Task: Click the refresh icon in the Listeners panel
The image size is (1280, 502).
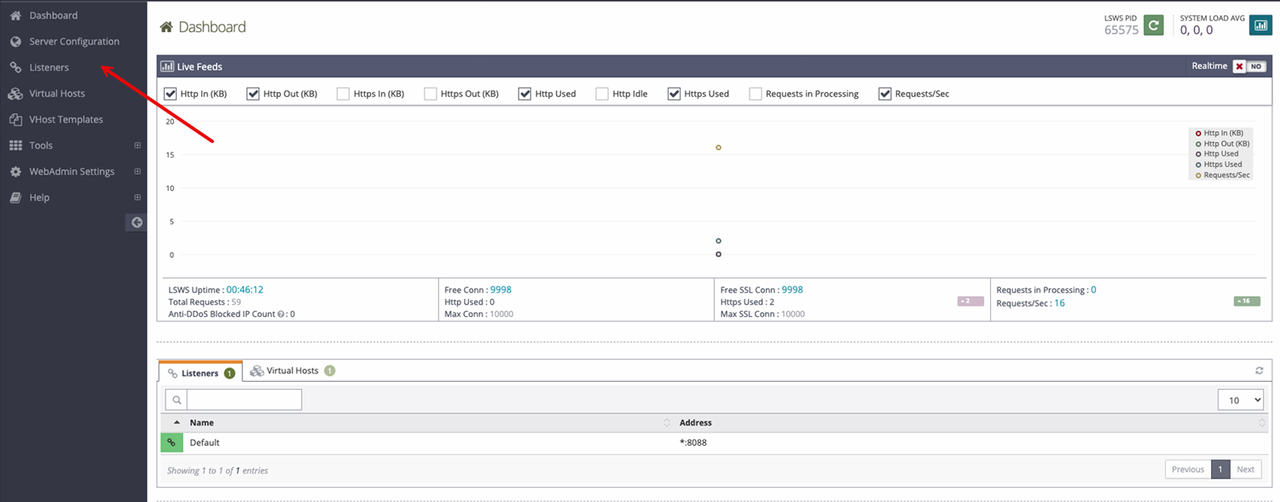Action: pos(1259,371)
